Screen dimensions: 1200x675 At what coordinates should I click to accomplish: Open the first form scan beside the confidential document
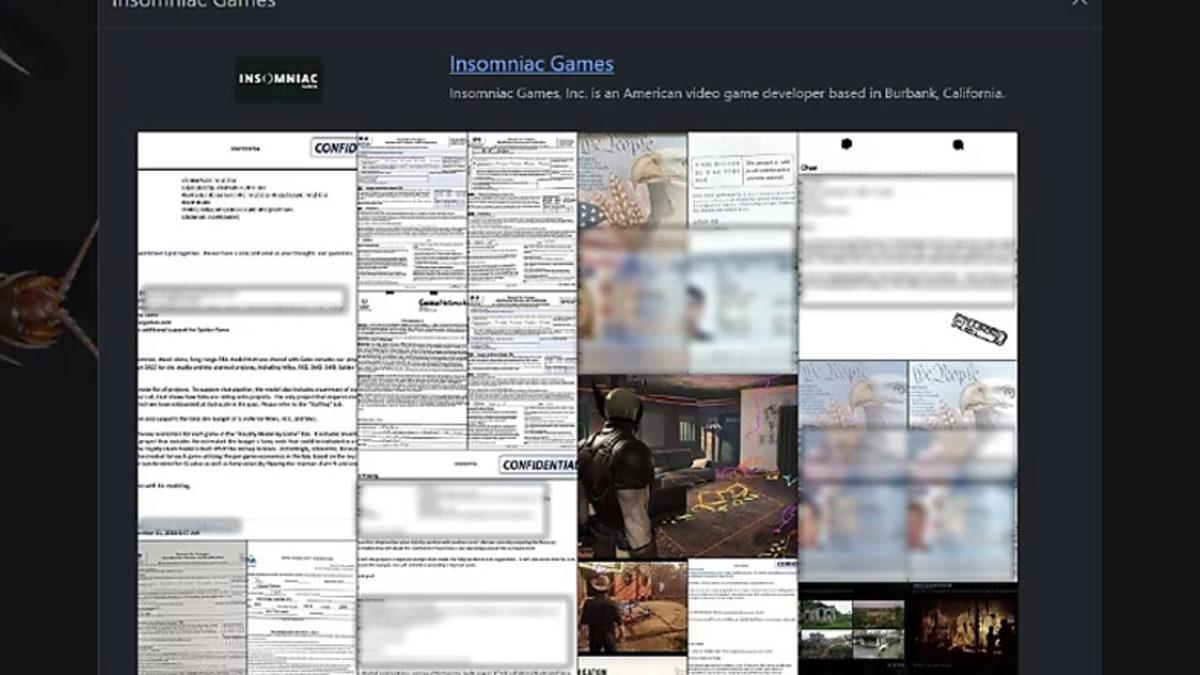[412, 210]
